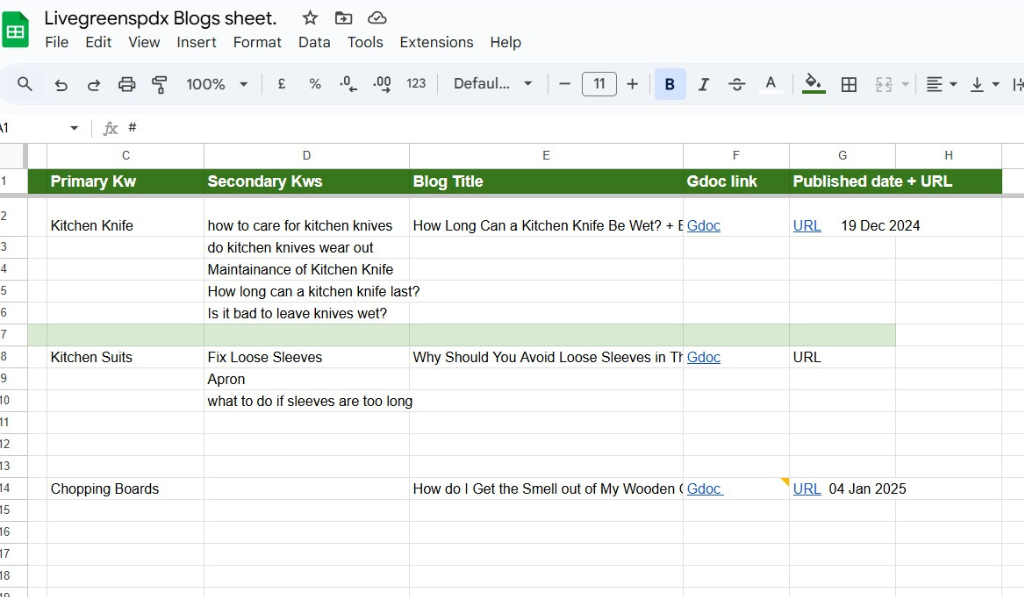The image size is (1024, 597).
Task: Format cell as currency pound
Action: coord(281,84)
